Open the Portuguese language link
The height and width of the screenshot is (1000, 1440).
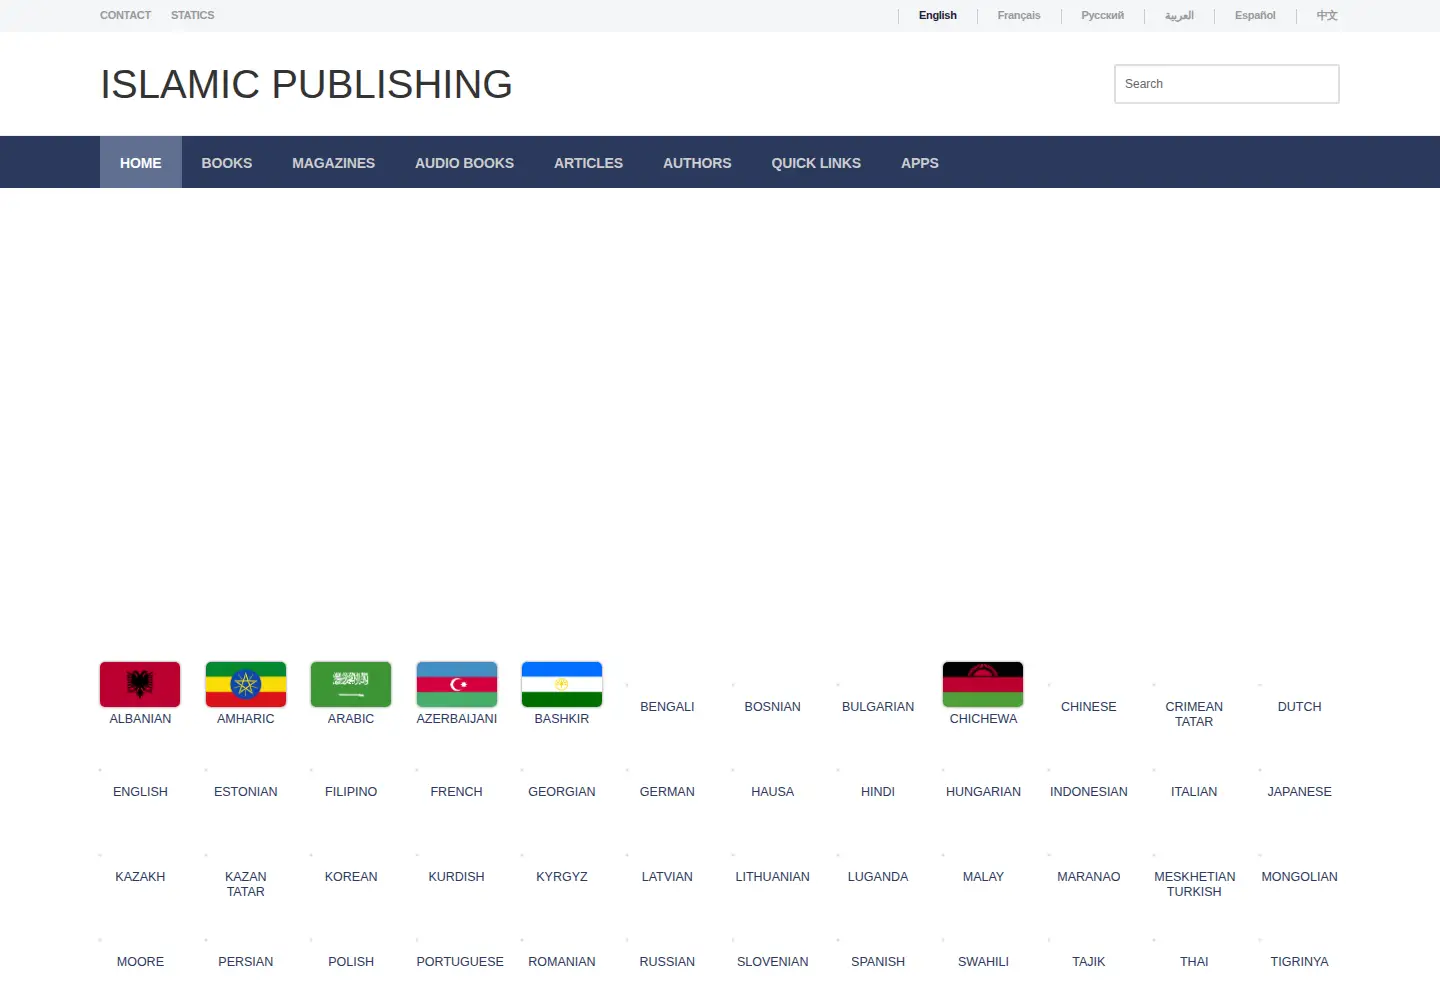[460, 962]
